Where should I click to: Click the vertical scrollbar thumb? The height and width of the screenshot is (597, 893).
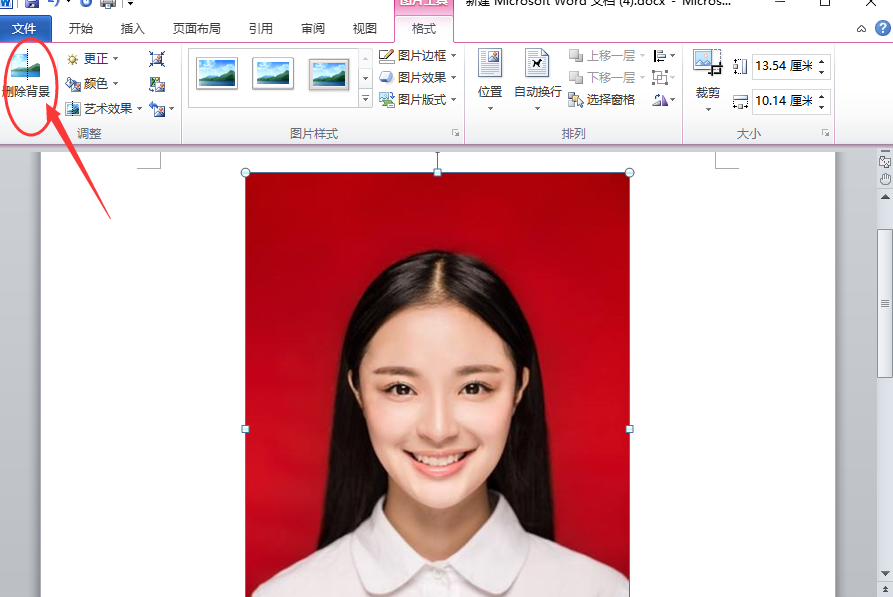[x=885, y=303]
